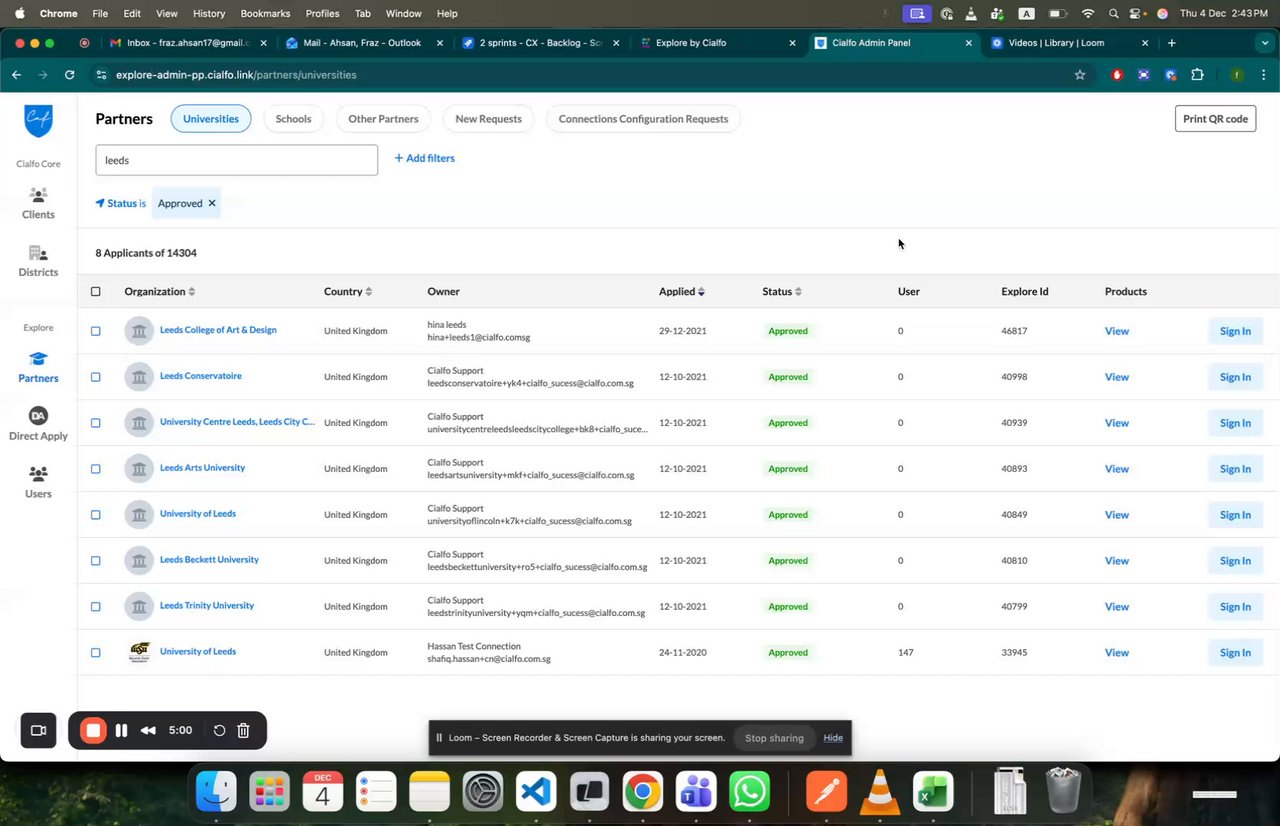The image size is (1280, 826).
Task: Open the Chrome tab search dropdown
Action: coord(1265,43)
